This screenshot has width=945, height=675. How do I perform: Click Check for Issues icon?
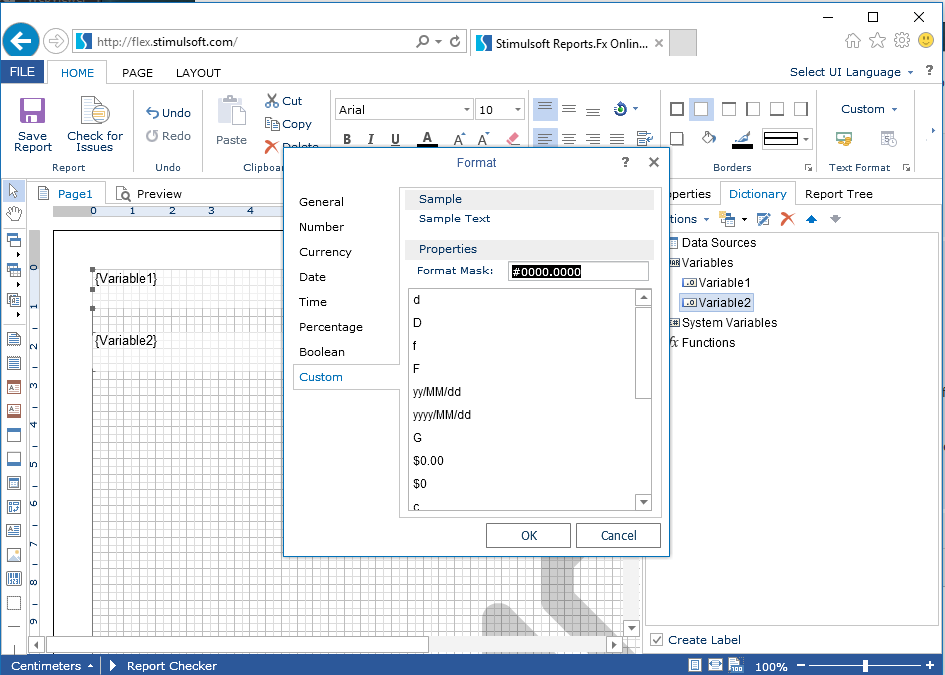point(95,112)
